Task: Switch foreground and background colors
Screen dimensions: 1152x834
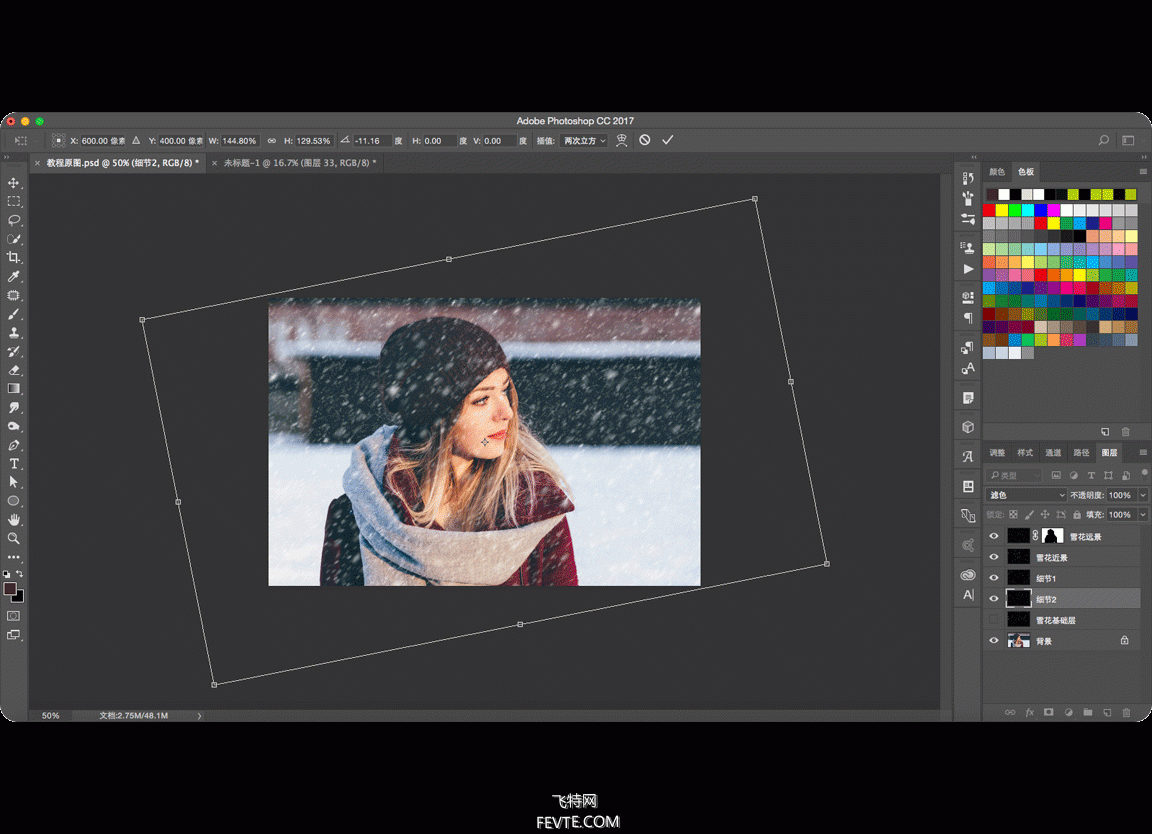Action: coord(19,574)
